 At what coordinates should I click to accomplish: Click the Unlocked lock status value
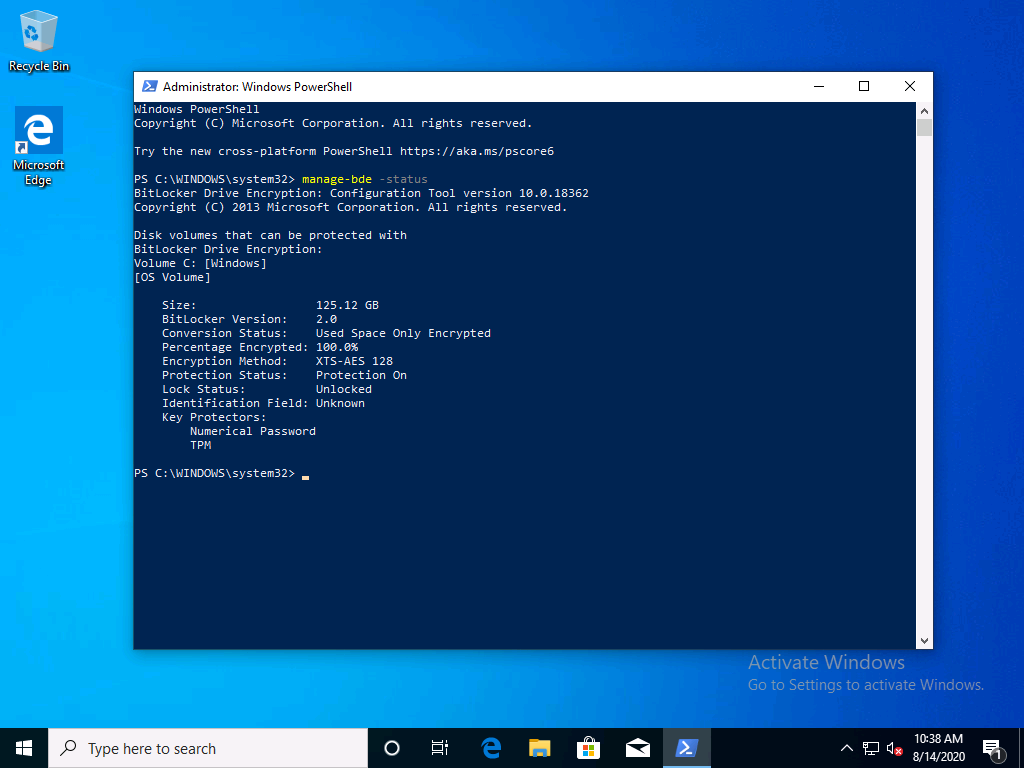[x=344, y=389]
